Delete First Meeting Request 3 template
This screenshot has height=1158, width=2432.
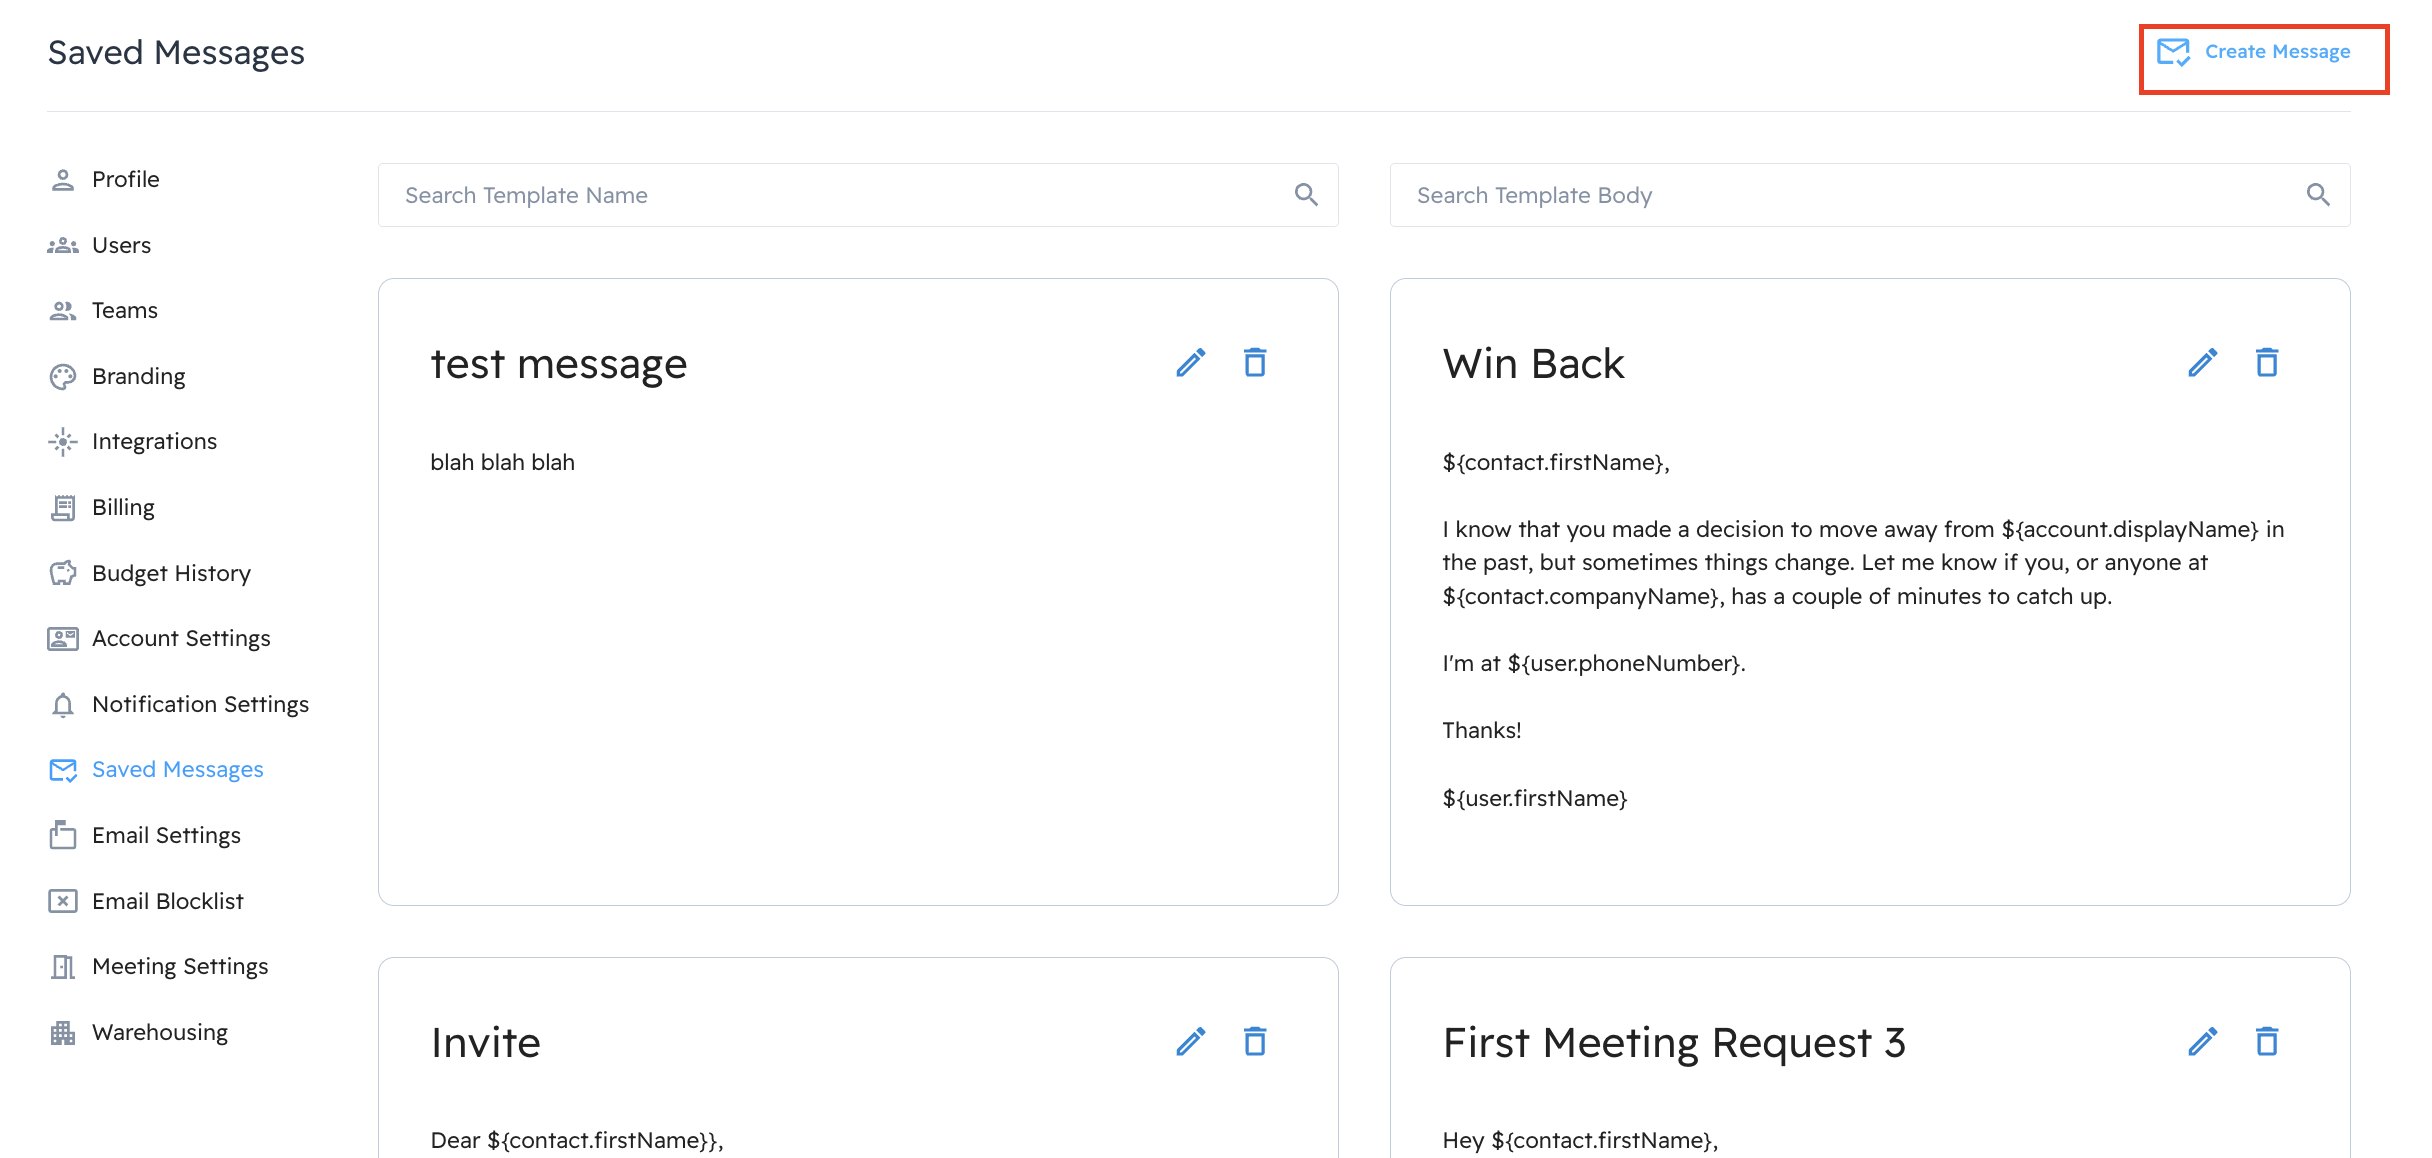coord(2267,1041)
